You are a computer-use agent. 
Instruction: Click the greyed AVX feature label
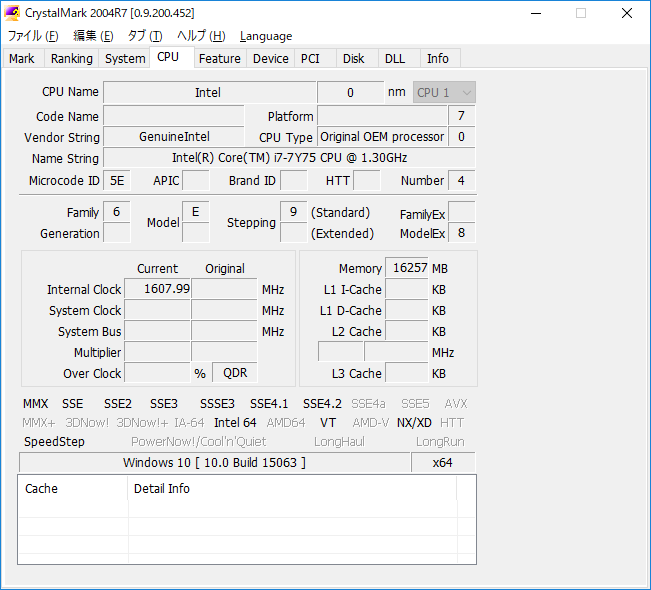coord(455,404)
